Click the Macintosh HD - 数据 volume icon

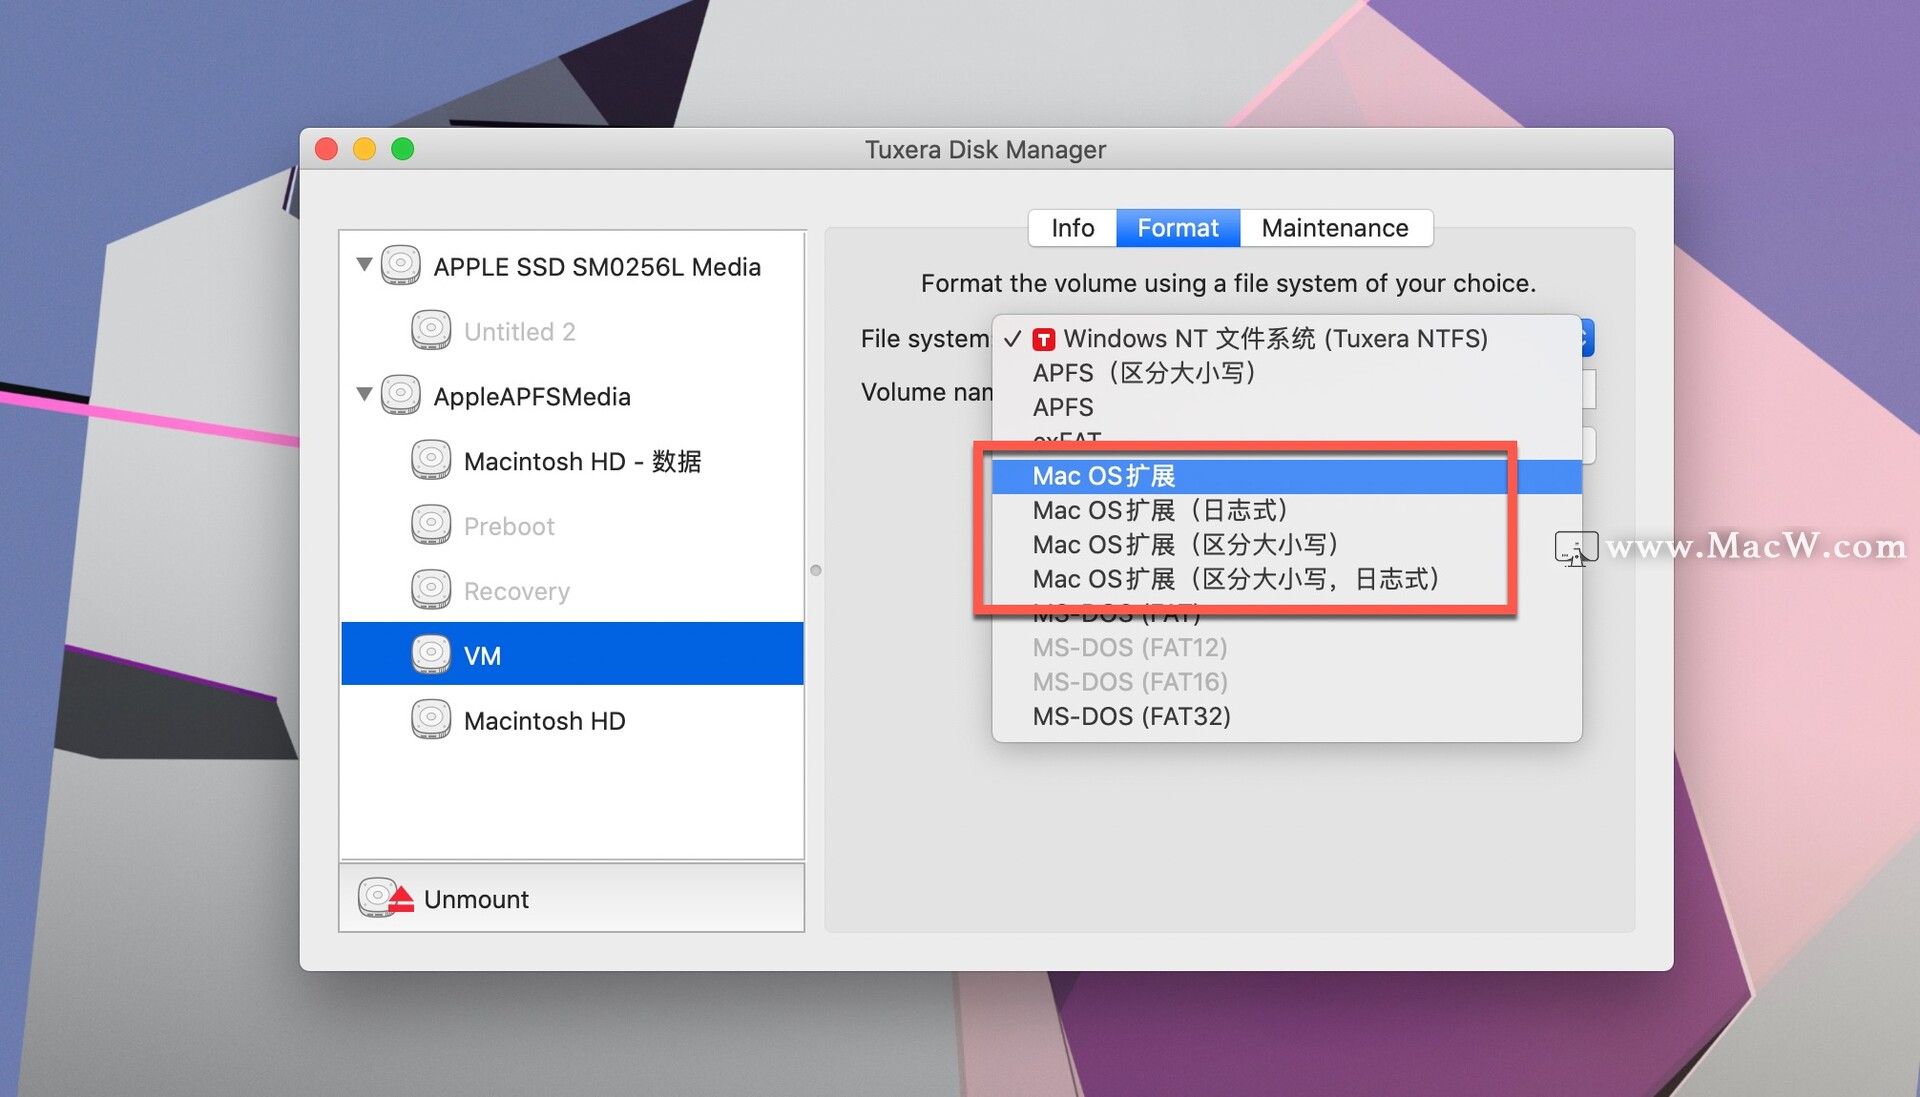[x=431, y=459]
